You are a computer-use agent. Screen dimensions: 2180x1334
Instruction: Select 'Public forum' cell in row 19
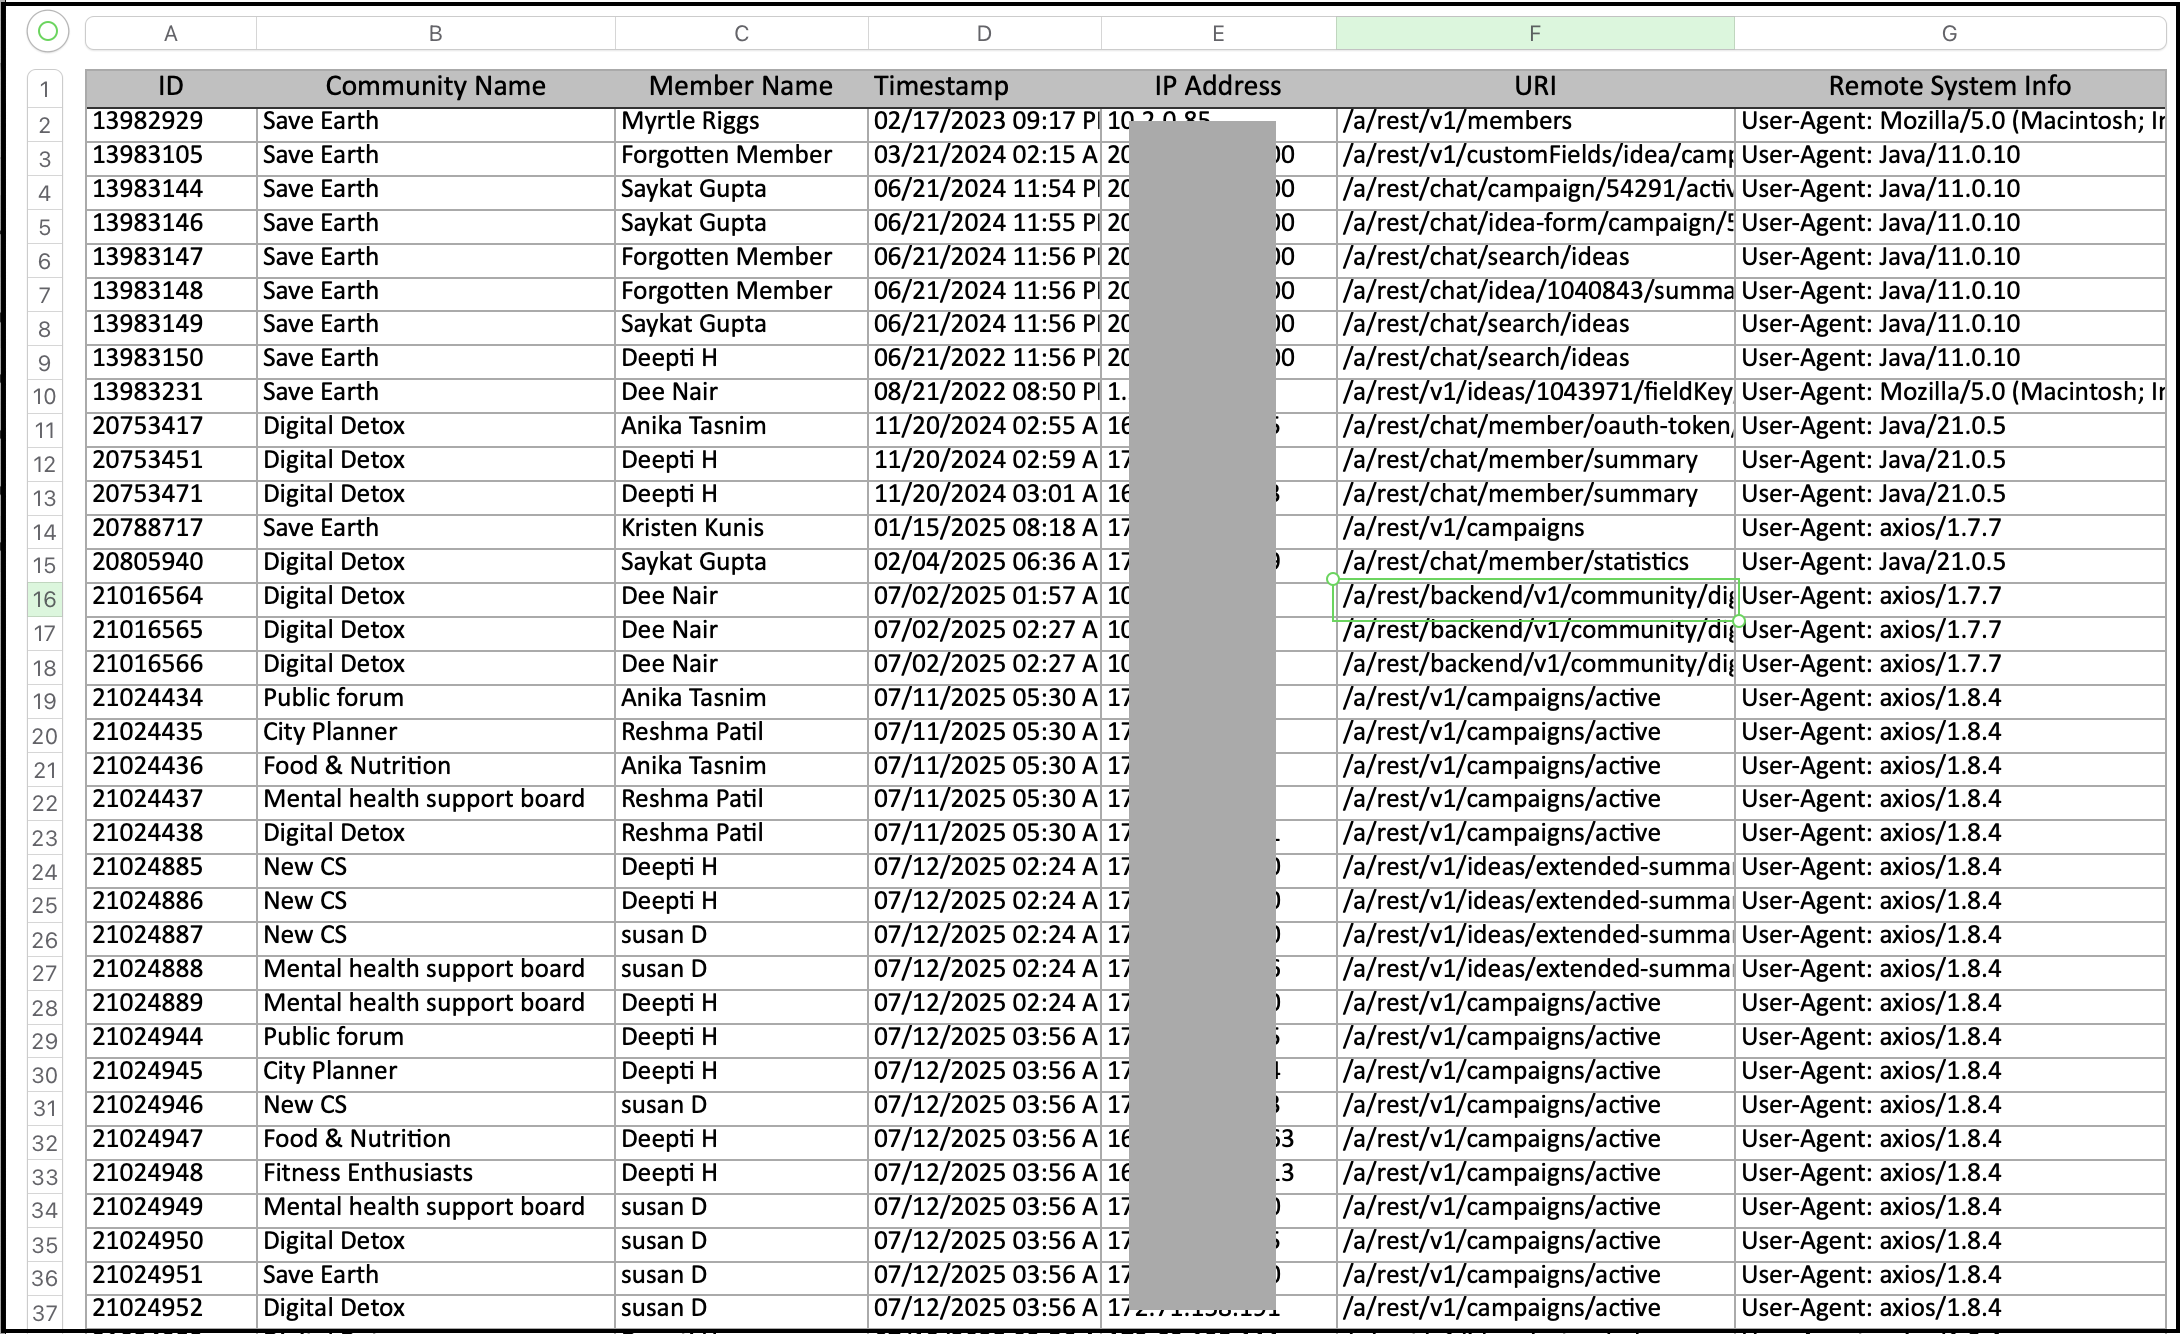click(436, 699)
